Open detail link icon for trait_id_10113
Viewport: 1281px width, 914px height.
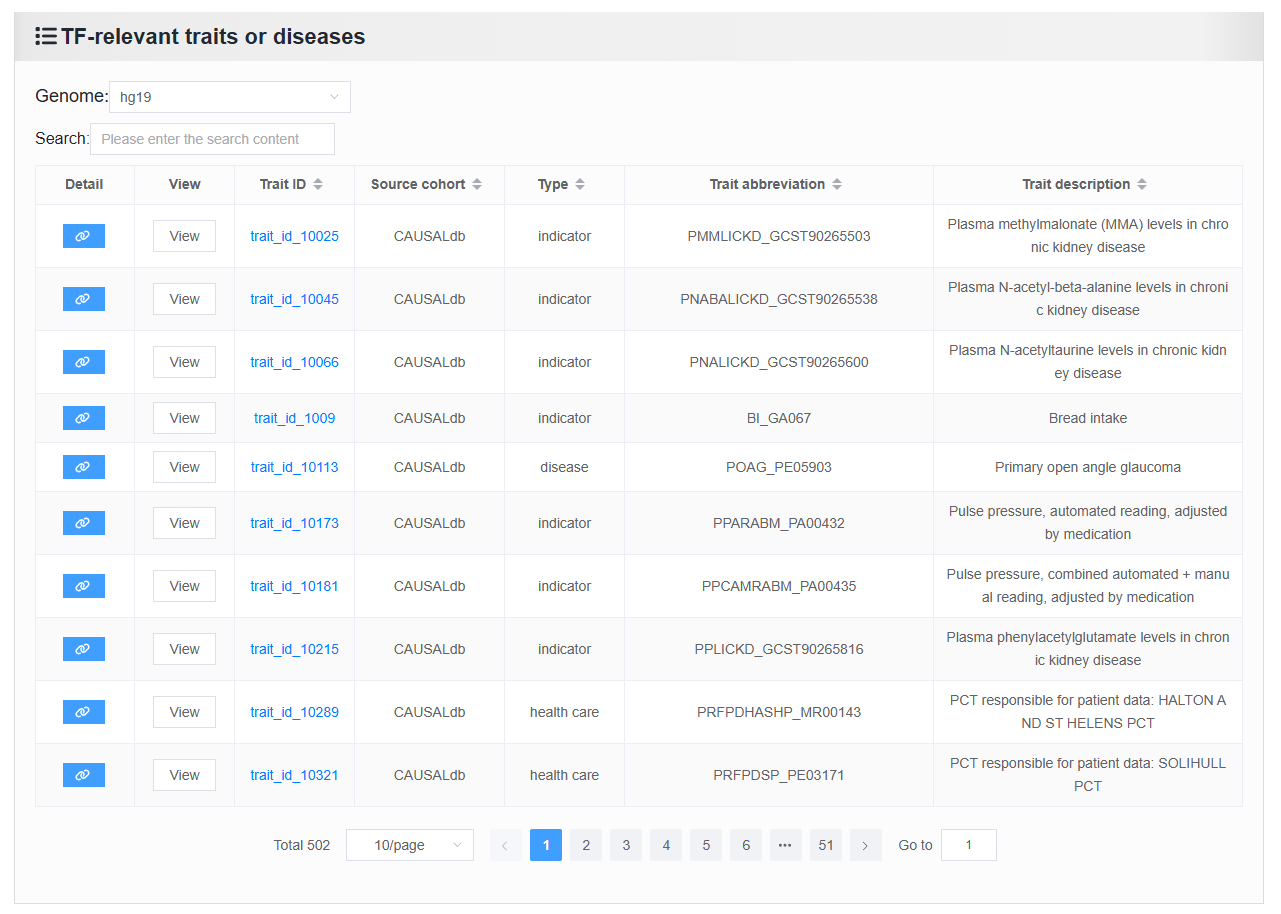(84, 467)
